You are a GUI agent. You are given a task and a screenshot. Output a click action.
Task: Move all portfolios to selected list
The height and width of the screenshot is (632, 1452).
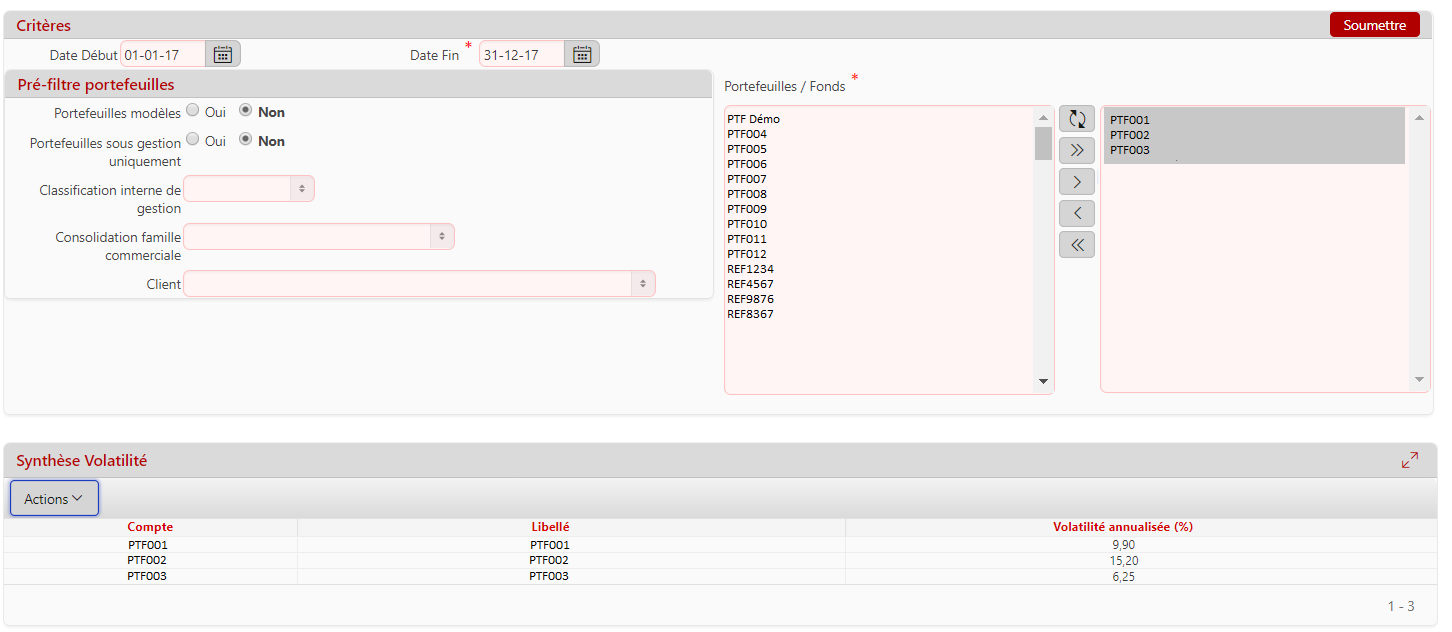[1076, 150]
